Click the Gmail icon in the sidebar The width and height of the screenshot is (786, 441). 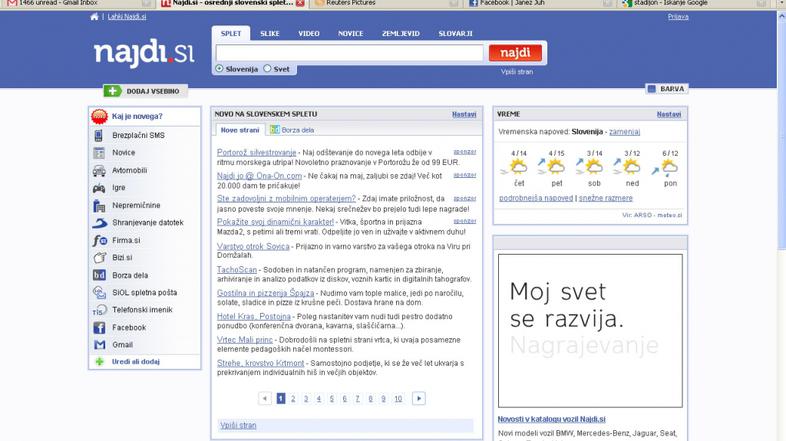pos(99,345)
